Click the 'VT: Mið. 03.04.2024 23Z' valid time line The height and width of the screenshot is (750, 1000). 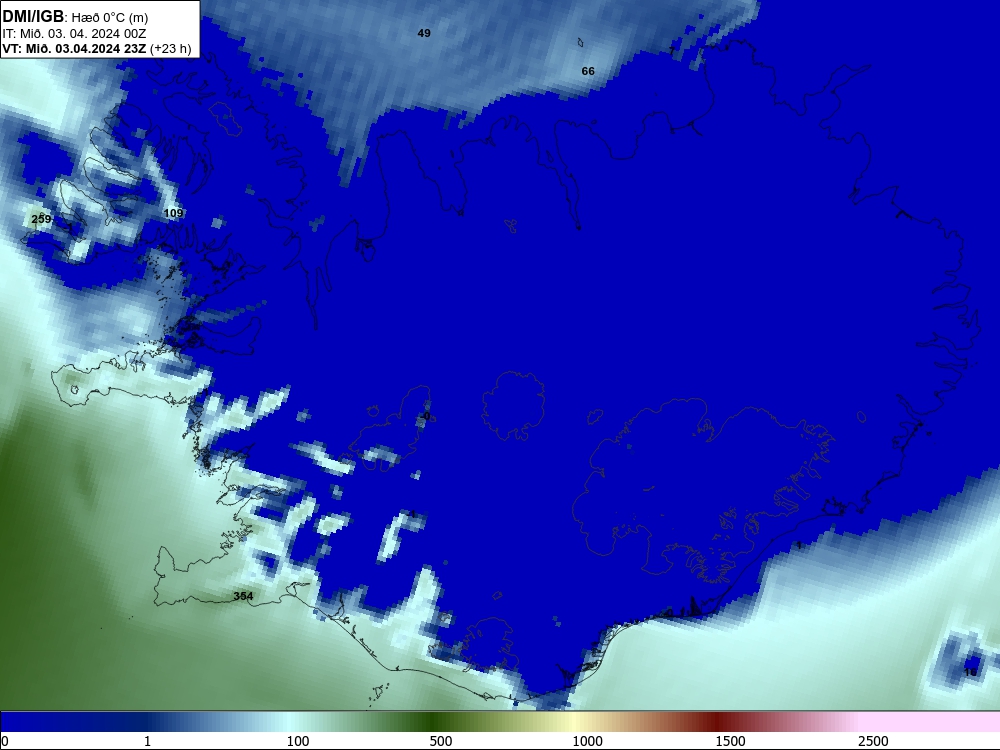[74, 48]
